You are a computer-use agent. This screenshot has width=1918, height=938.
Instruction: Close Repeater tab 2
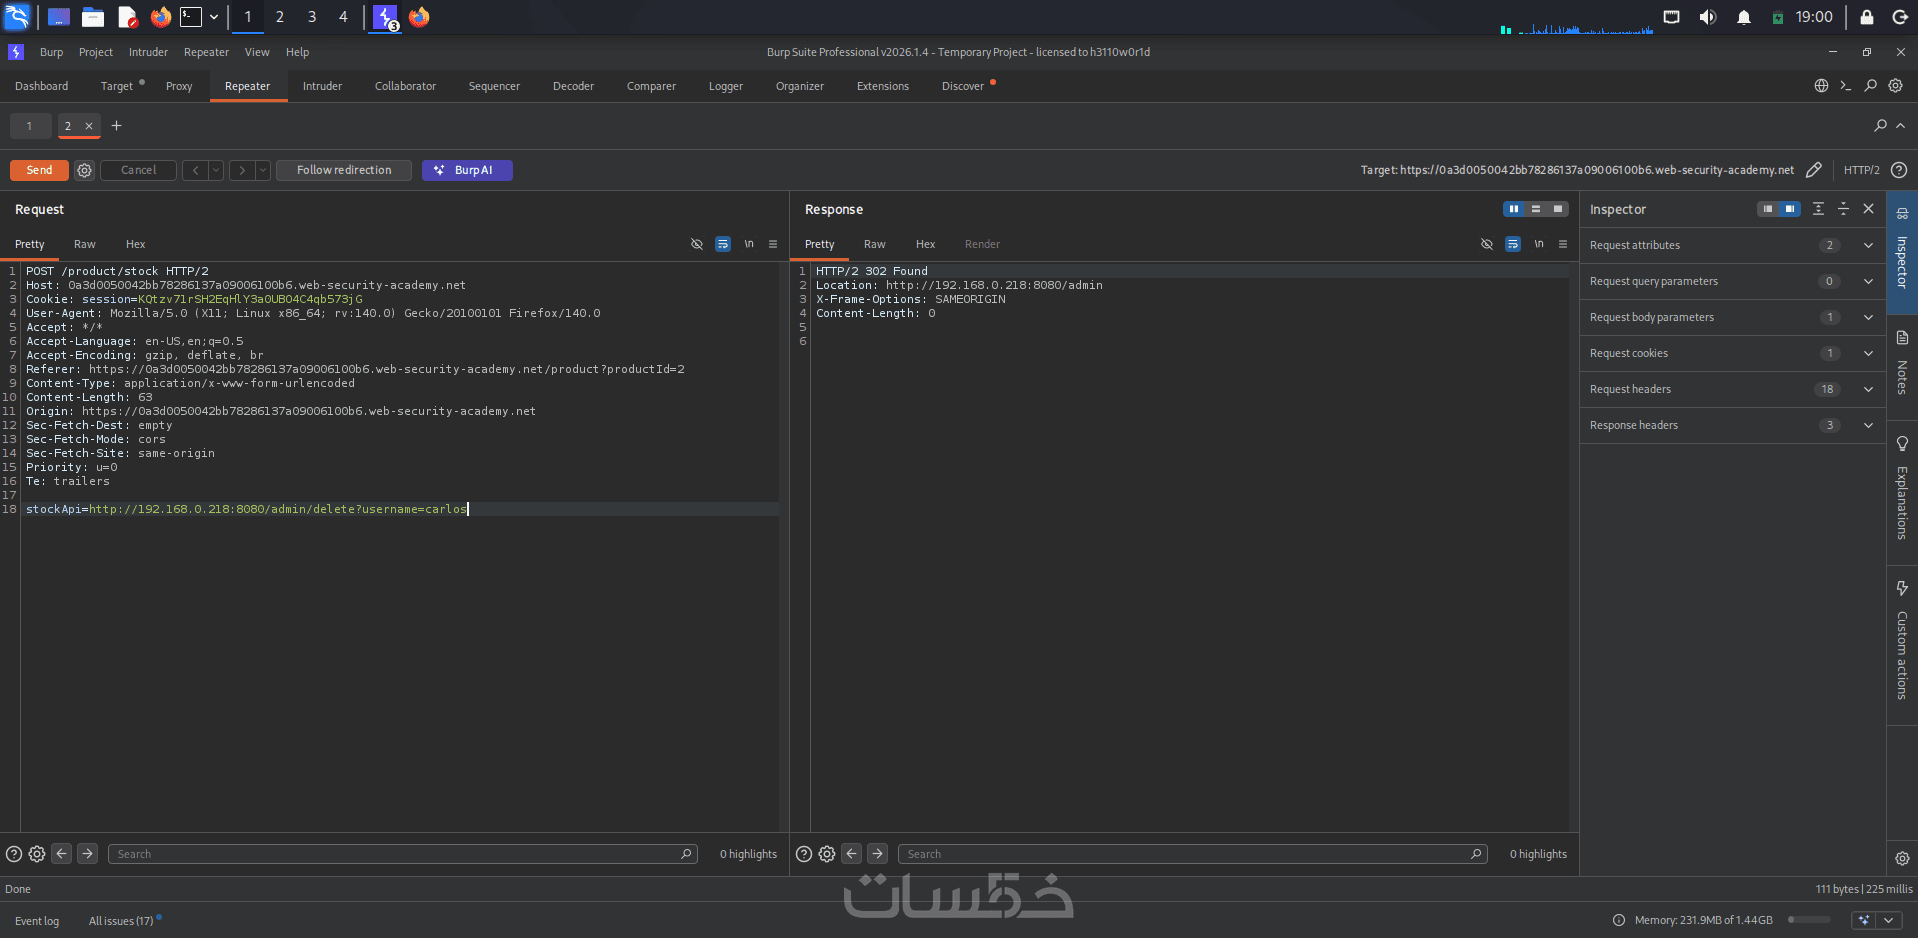(x=89, y=126)
